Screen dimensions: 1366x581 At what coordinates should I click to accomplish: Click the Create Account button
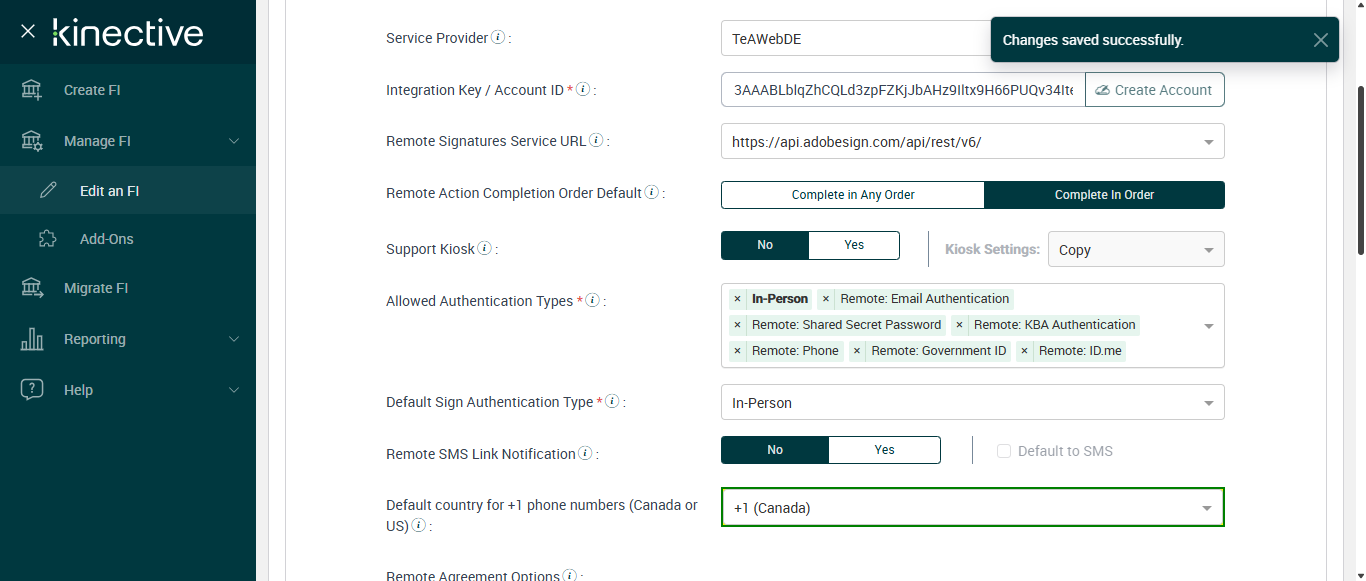[1154, 90]
